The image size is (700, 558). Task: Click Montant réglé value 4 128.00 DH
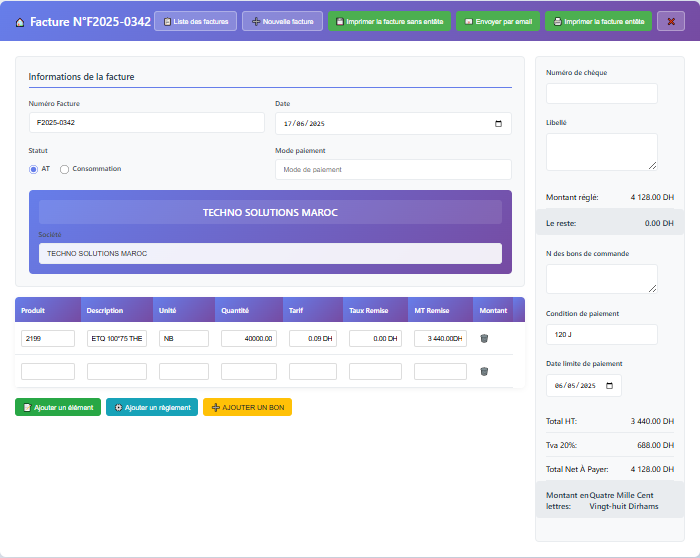(652, 197)
